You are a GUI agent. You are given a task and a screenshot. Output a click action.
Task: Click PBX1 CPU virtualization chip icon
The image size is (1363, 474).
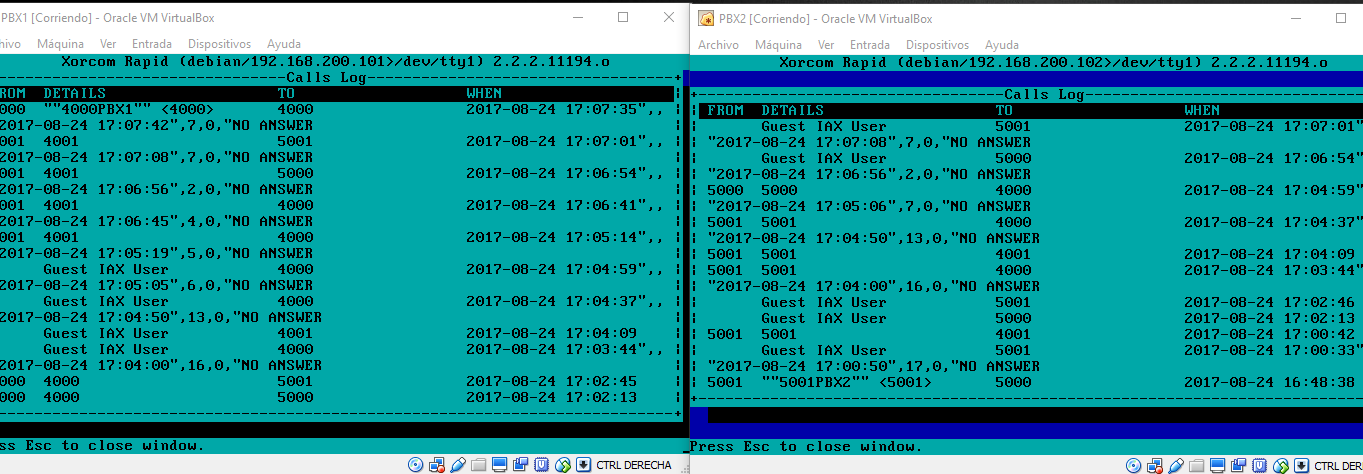[x=541, y=465]
